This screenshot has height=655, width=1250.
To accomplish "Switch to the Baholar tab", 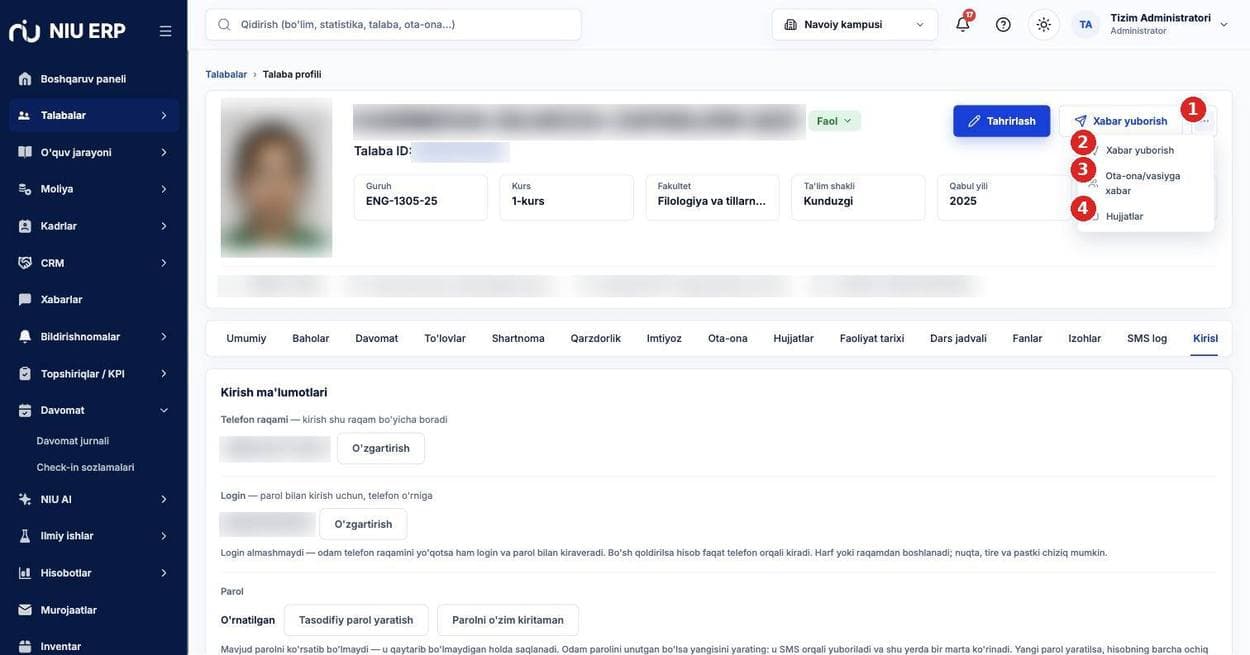I will (x=311, y=338).
